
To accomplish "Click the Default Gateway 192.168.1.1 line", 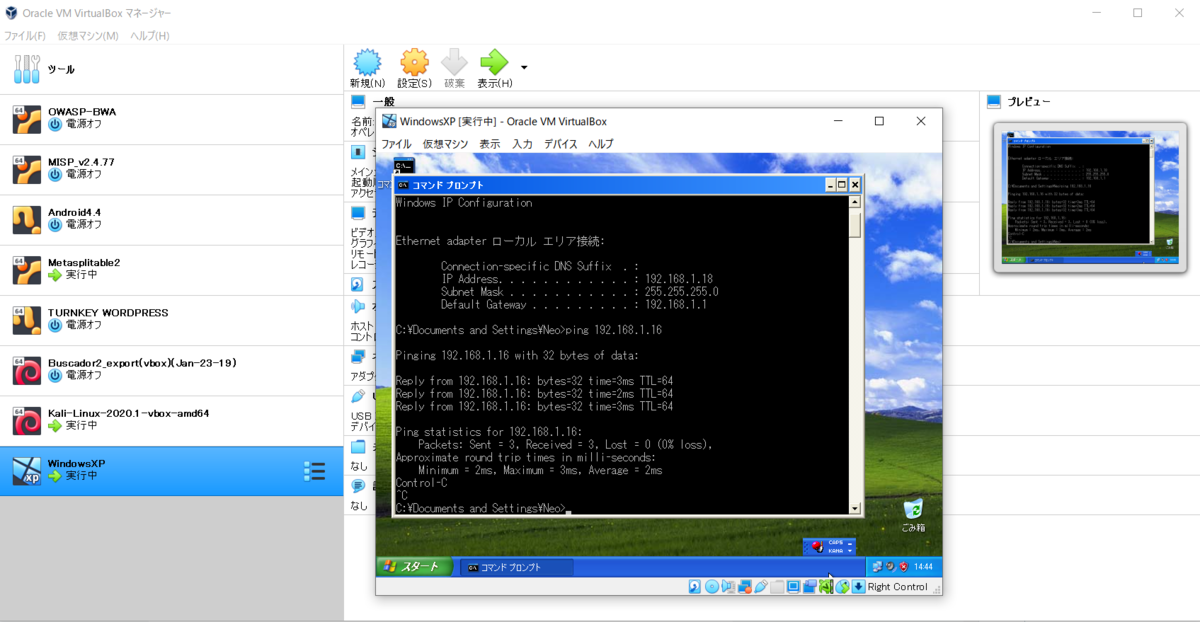I will click(573, 304).
